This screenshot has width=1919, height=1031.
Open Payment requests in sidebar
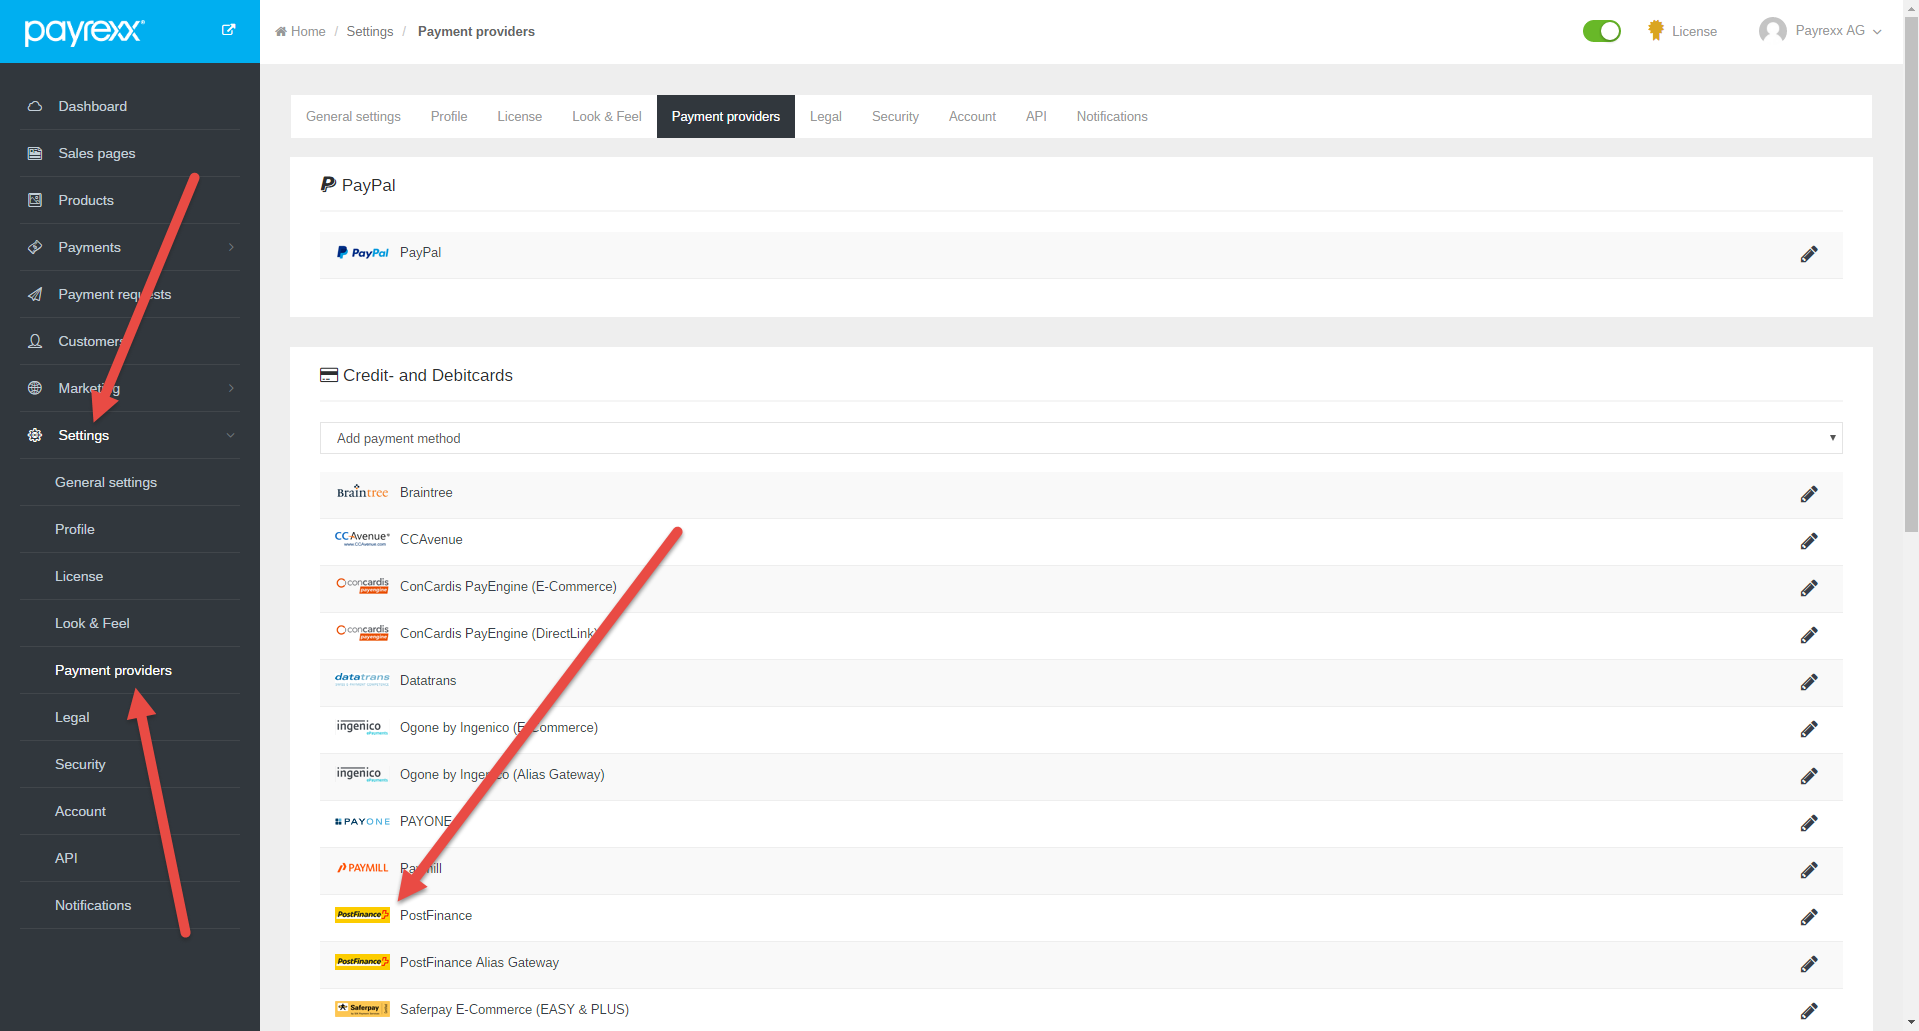click(115, 294)
